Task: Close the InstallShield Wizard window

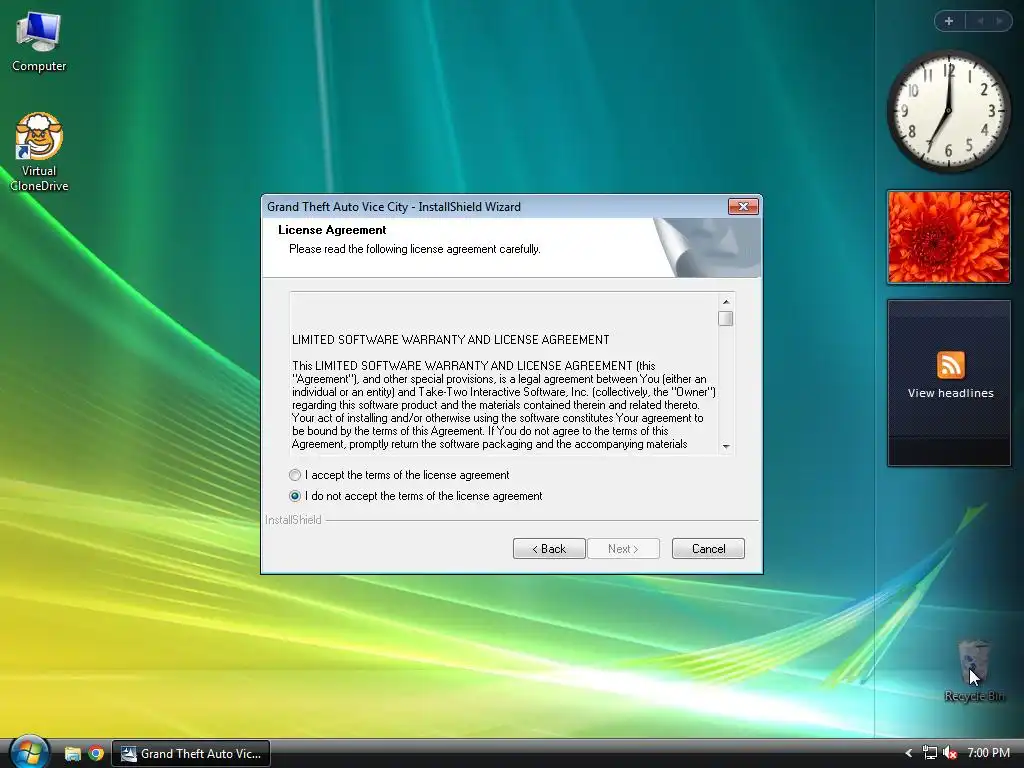Action: [743, 206]
